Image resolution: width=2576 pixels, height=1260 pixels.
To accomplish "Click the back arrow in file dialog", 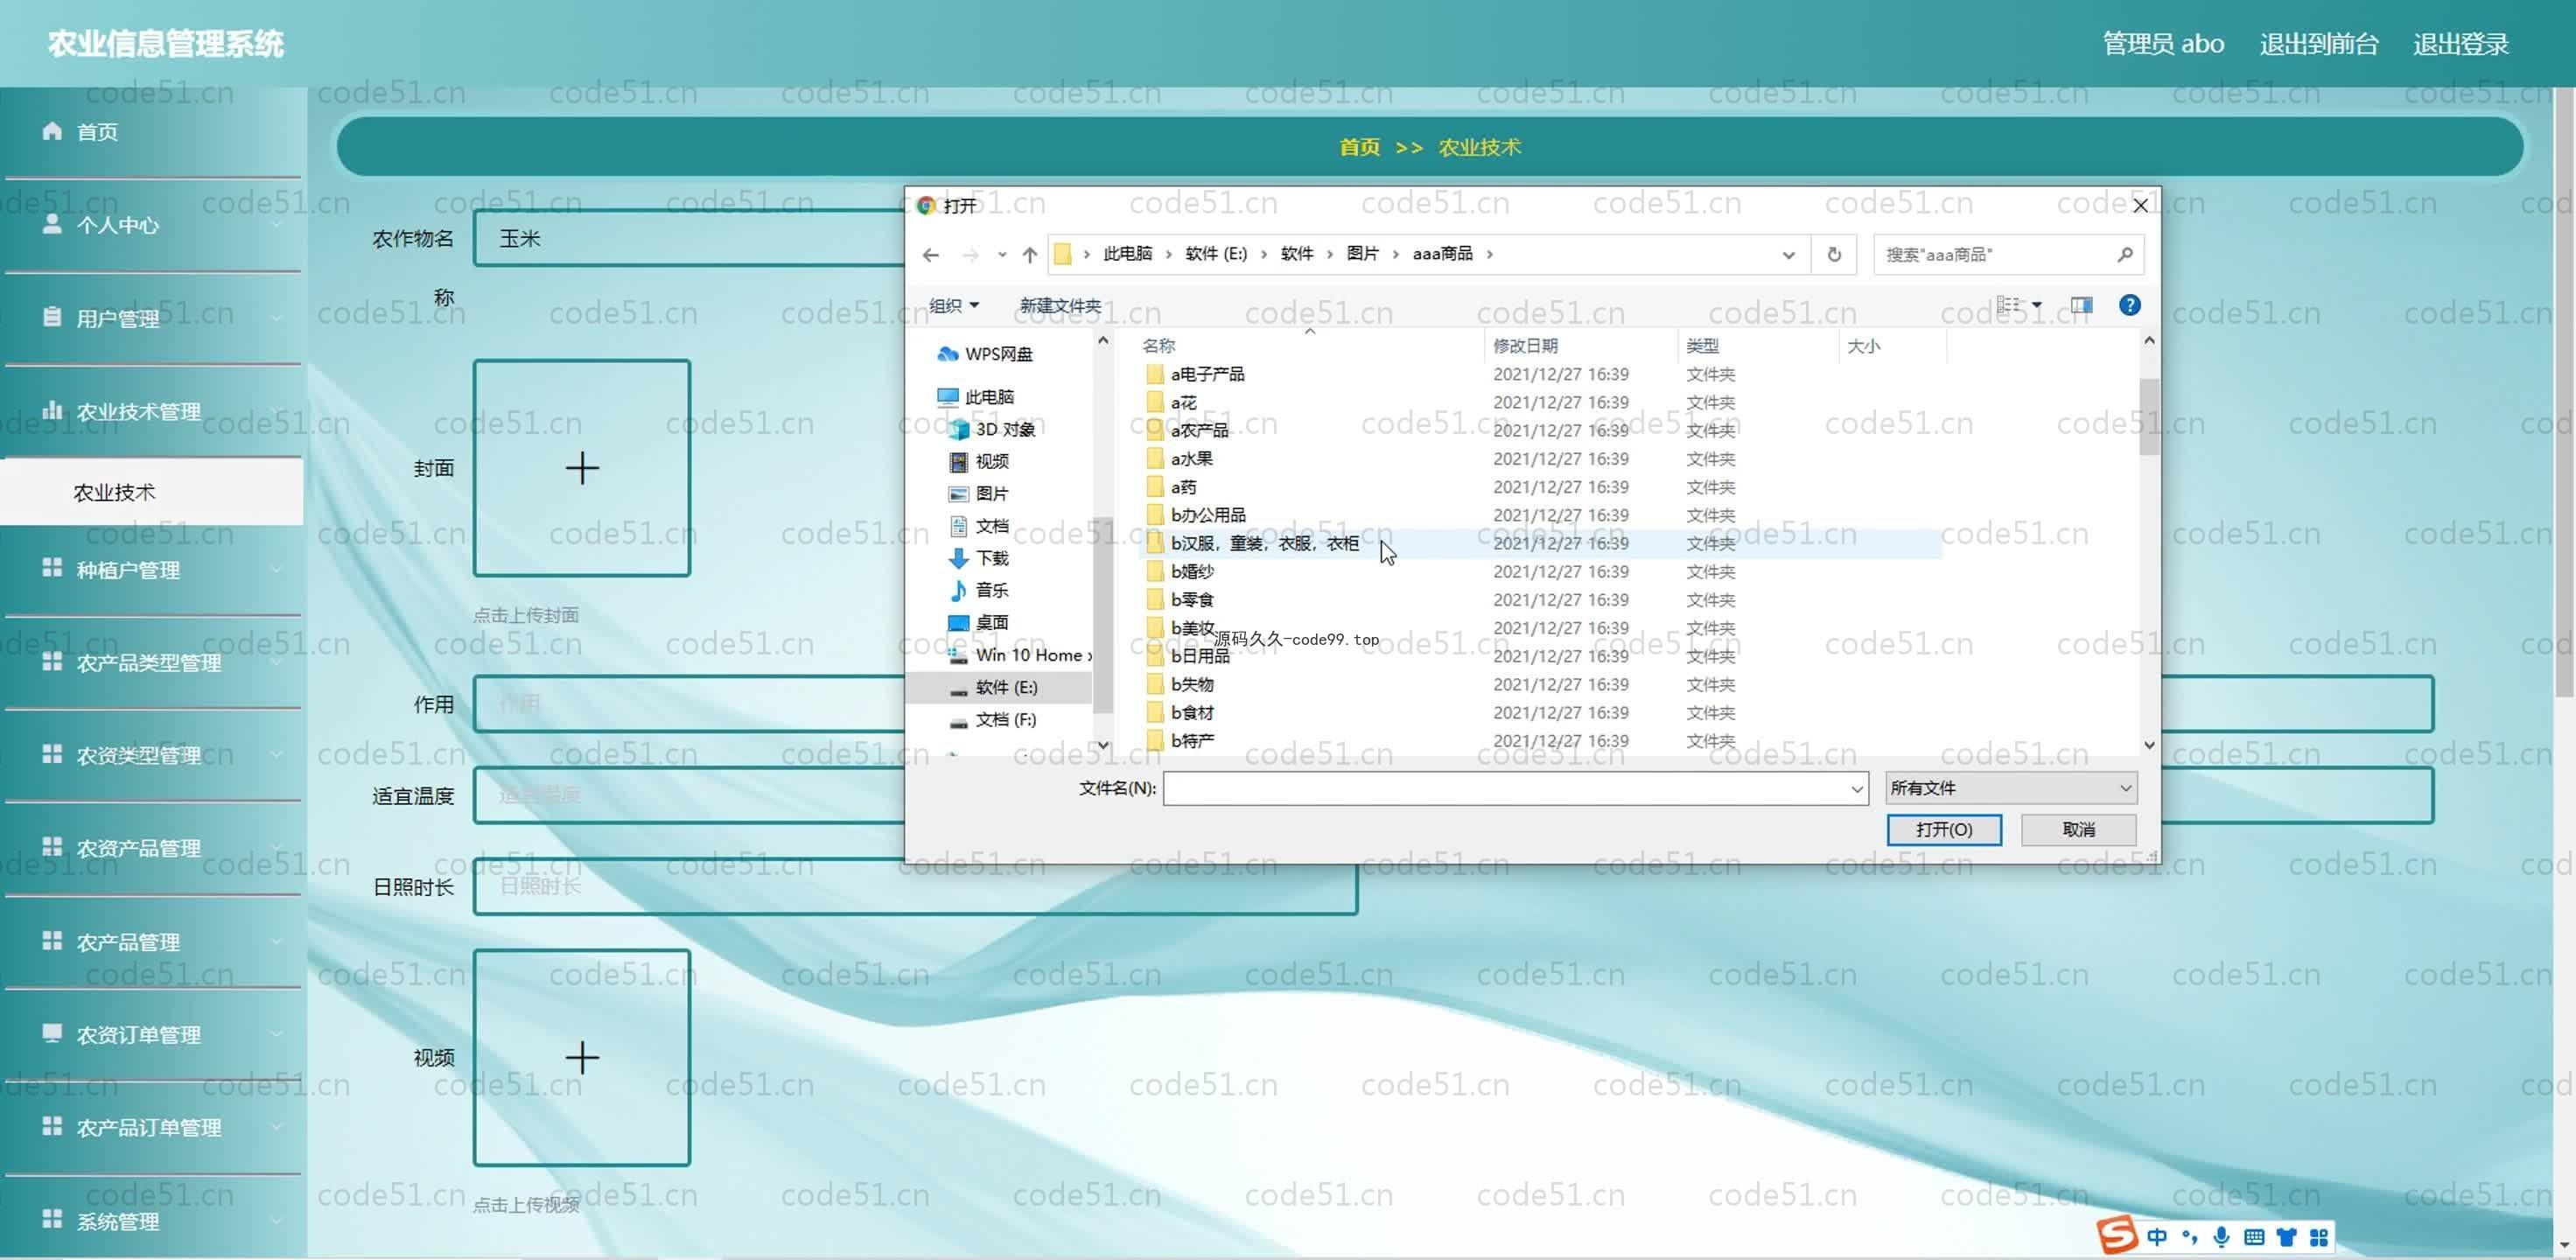I will [x=931, y=255].
